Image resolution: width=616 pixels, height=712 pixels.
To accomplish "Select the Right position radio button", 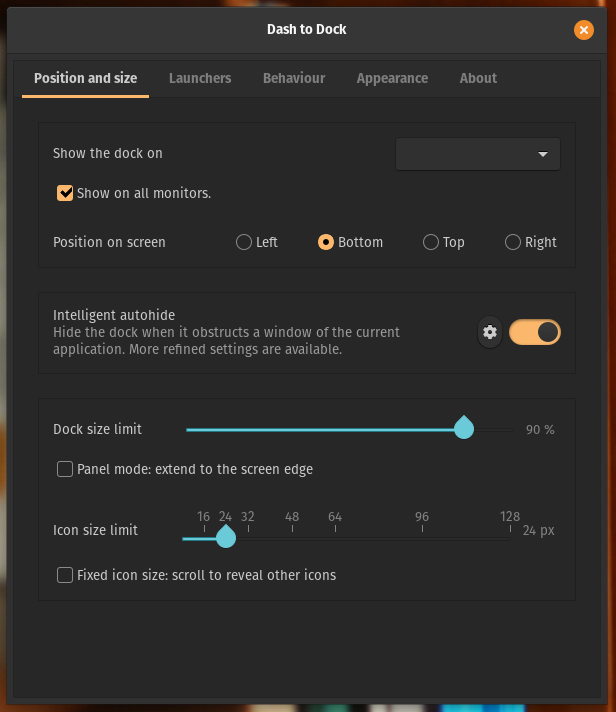I will [x=513, y=242].
